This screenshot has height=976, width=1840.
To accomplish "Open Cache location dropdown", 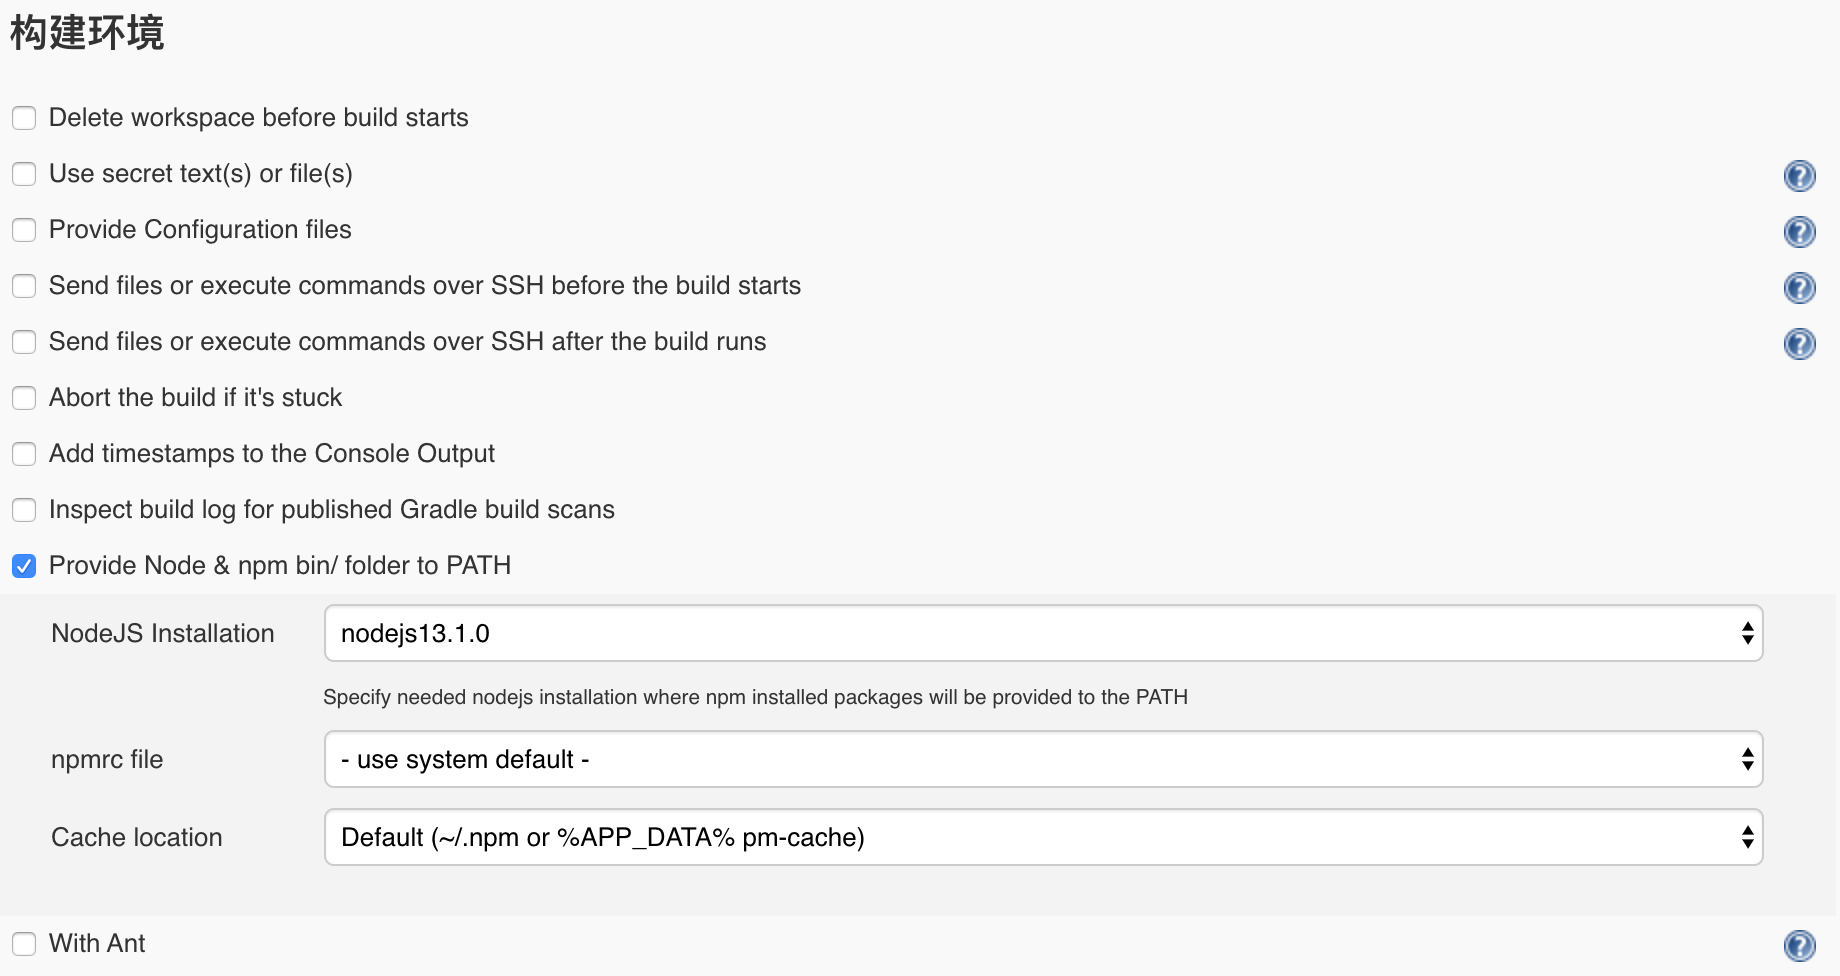I will (x=1043, y=837).
